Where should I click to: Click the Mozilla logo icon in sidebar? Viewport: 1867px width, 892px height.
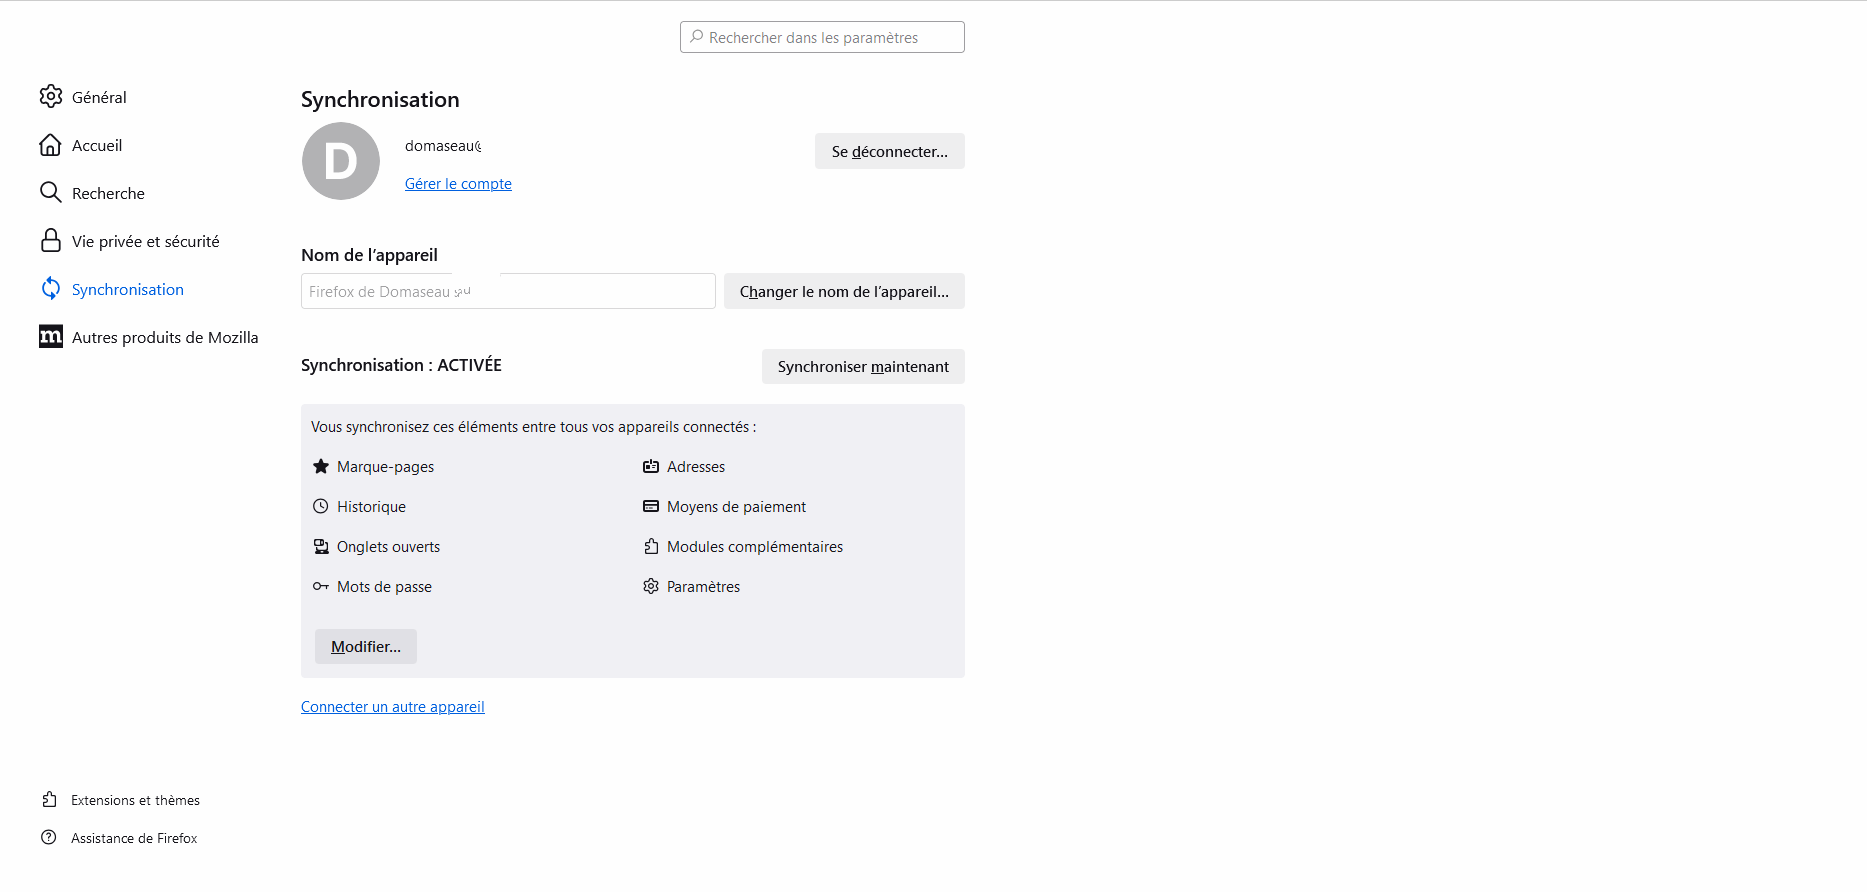coord(50,337)
